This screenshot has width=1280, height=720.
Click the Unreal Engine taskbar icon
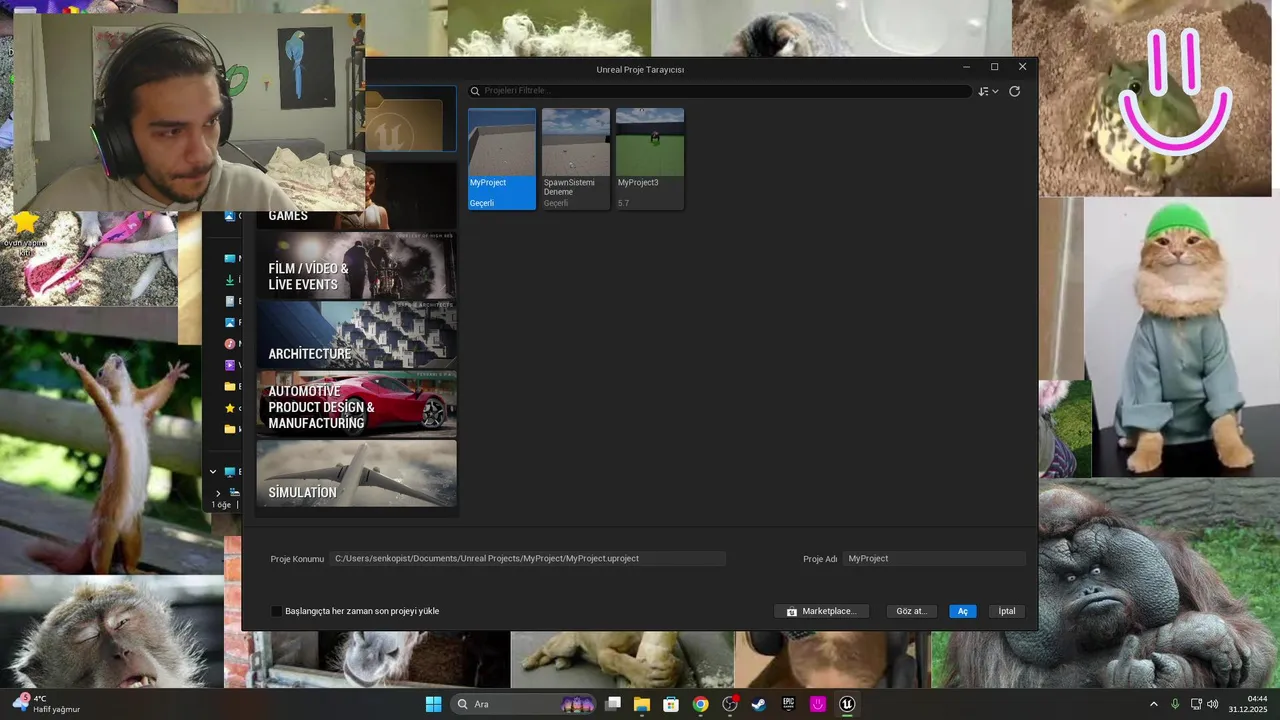(847, 704)
